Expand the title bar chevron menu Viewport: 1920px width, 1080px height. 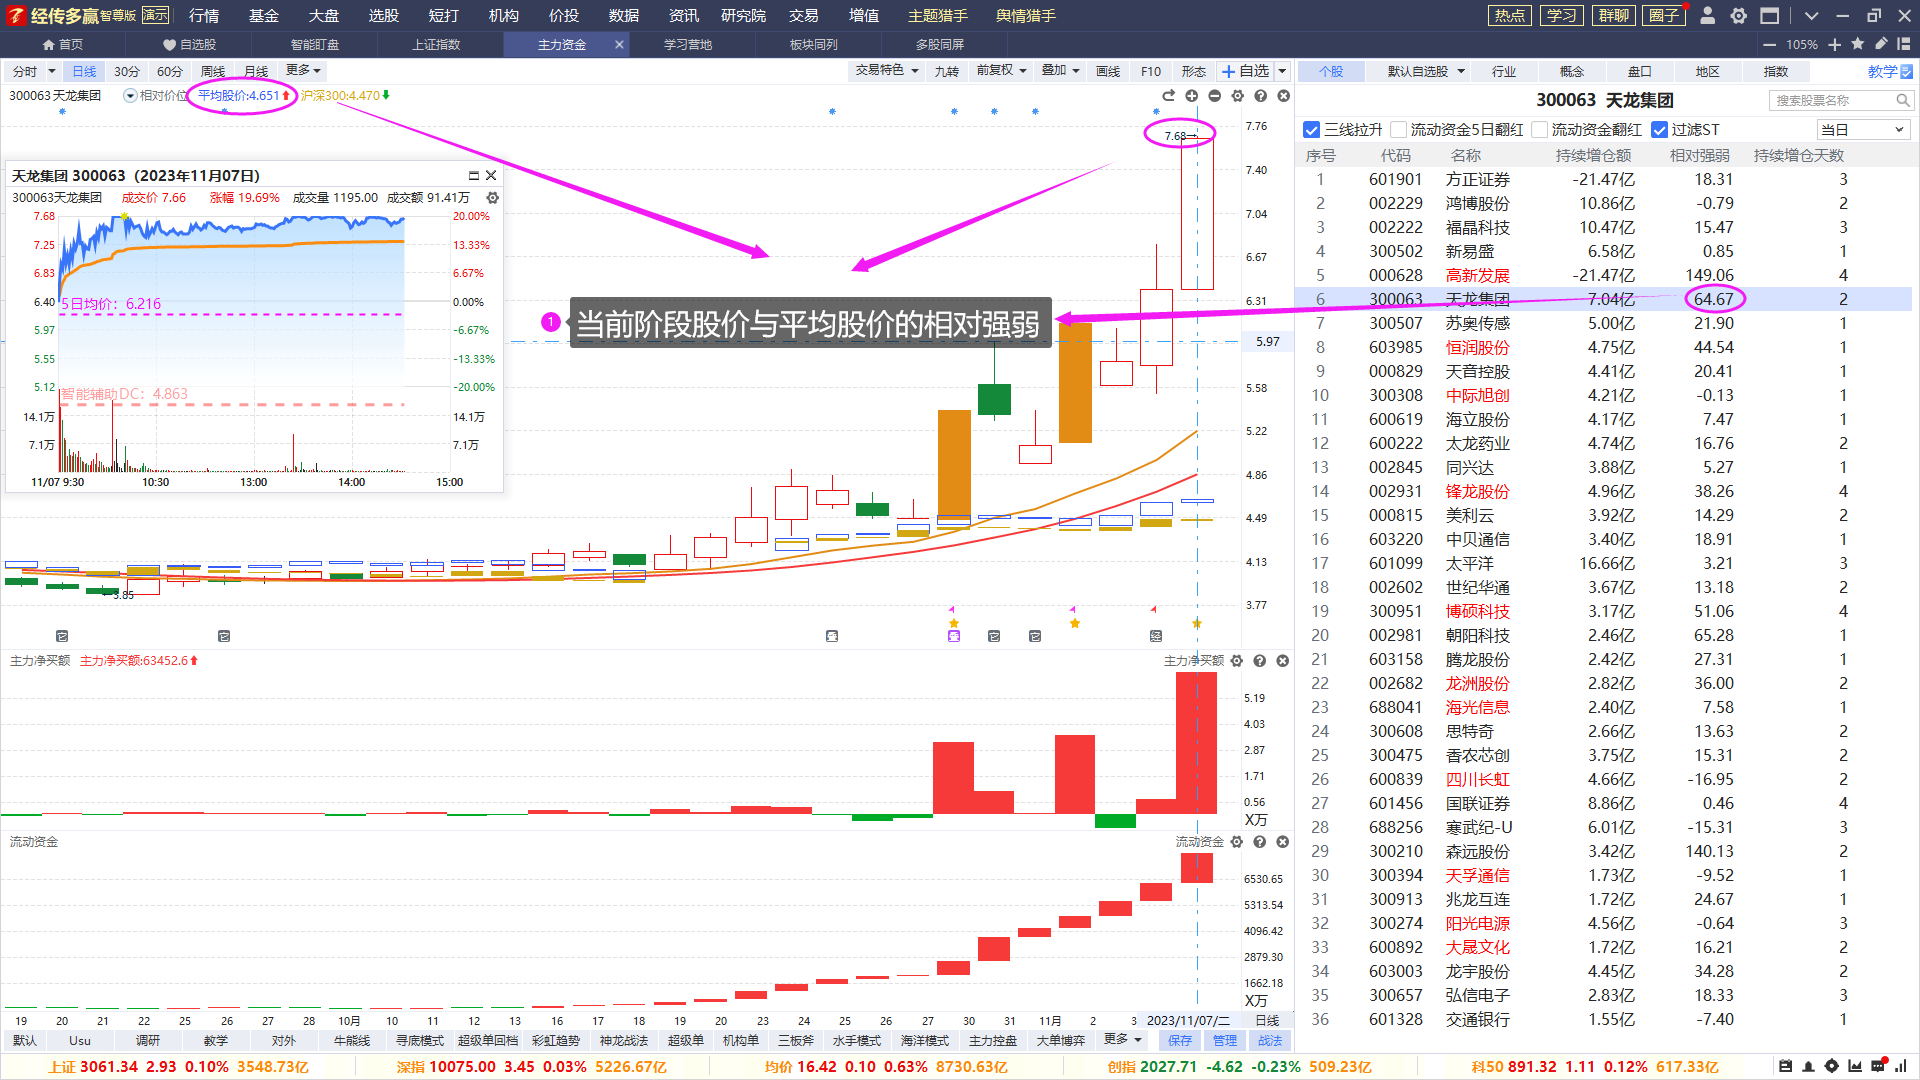point(1811,15)
